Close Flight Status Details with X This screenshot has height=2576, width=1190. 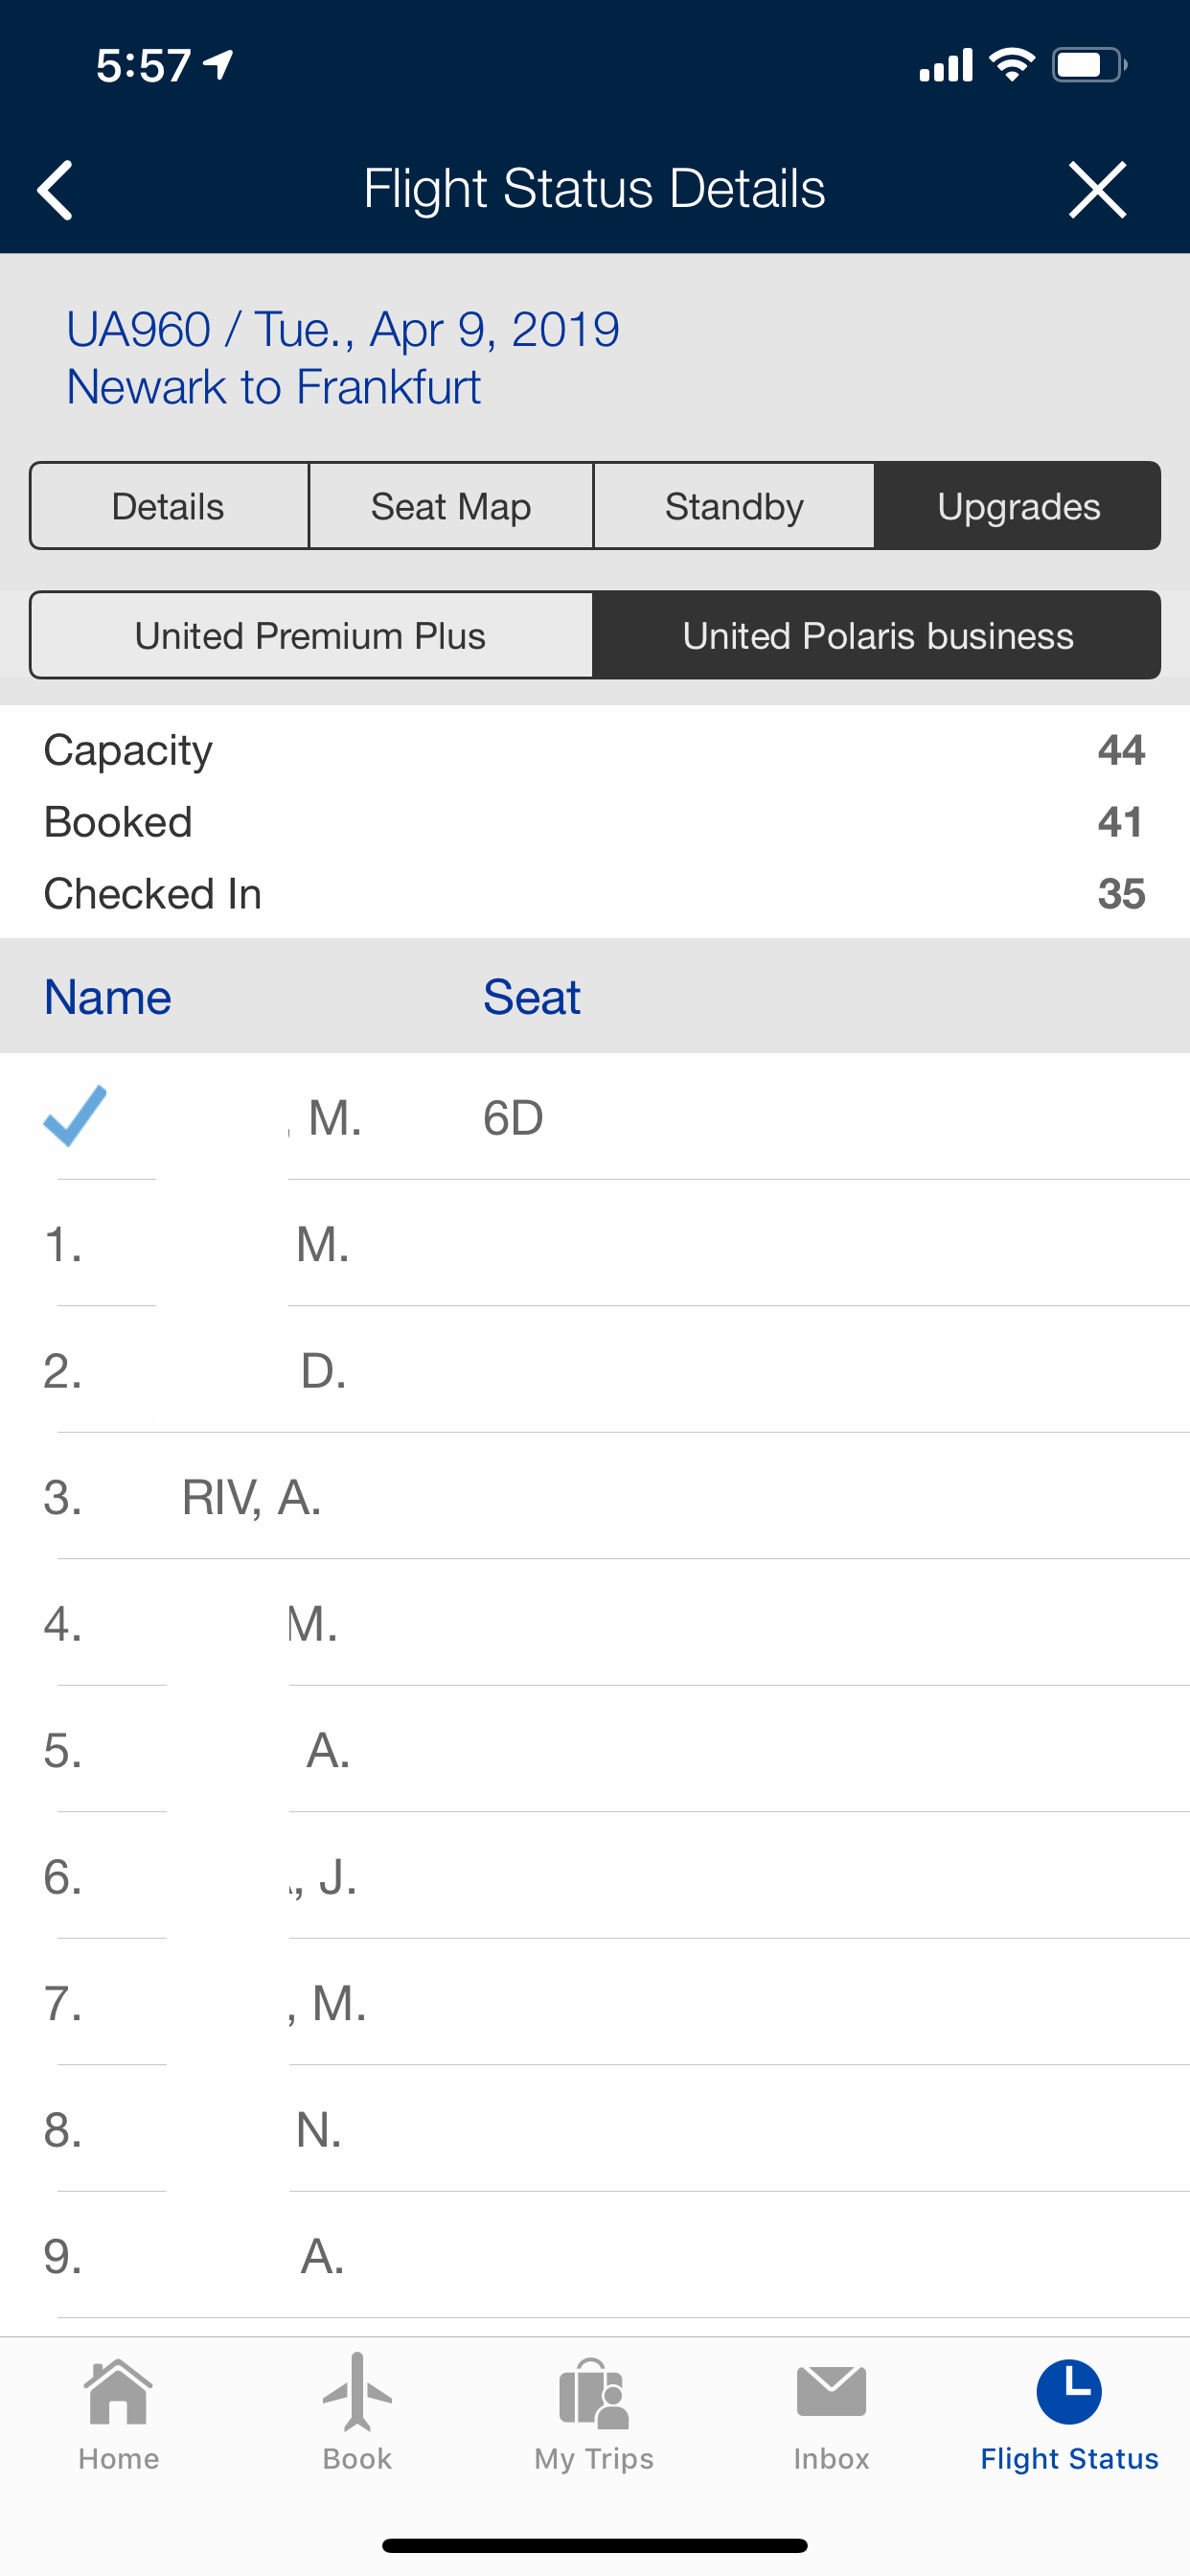pyautogui.click(x=1097, y=189)
